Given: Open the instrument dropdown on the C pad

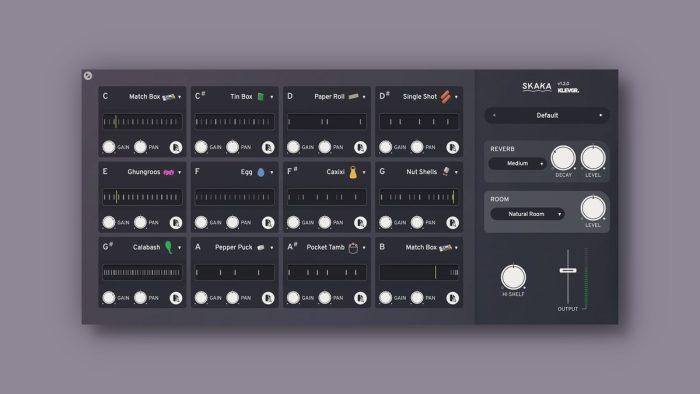Looking at the screenshot, I should tap(179, 97).
